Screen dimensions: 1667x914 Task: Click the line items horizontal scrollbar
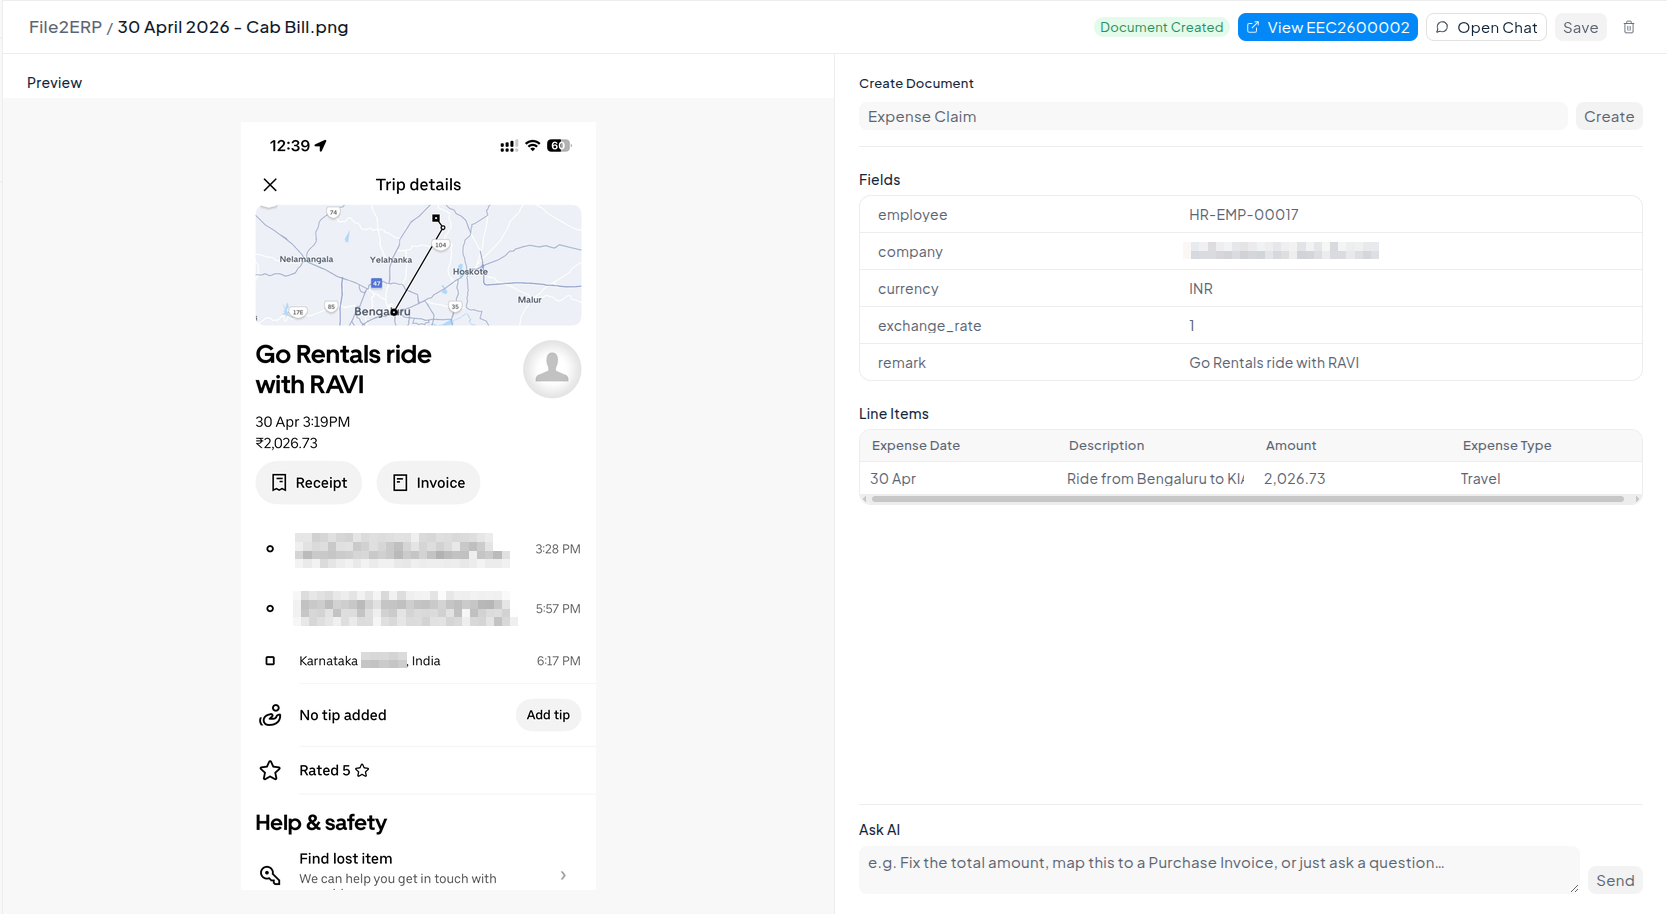point(1248,499)
